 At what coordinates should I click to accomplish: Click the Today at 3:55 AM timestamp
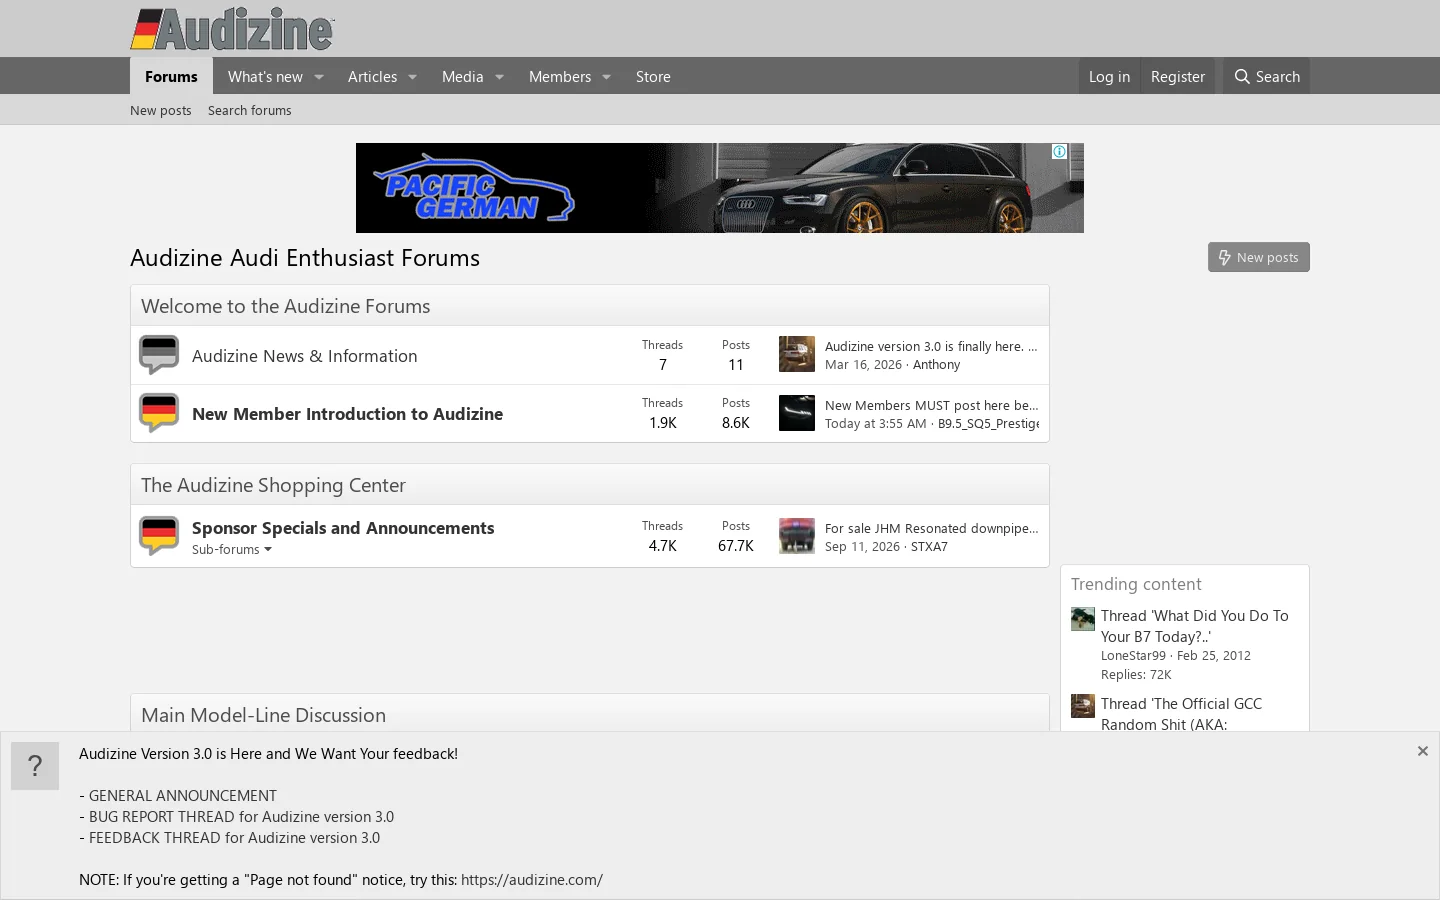click(875, 424)
